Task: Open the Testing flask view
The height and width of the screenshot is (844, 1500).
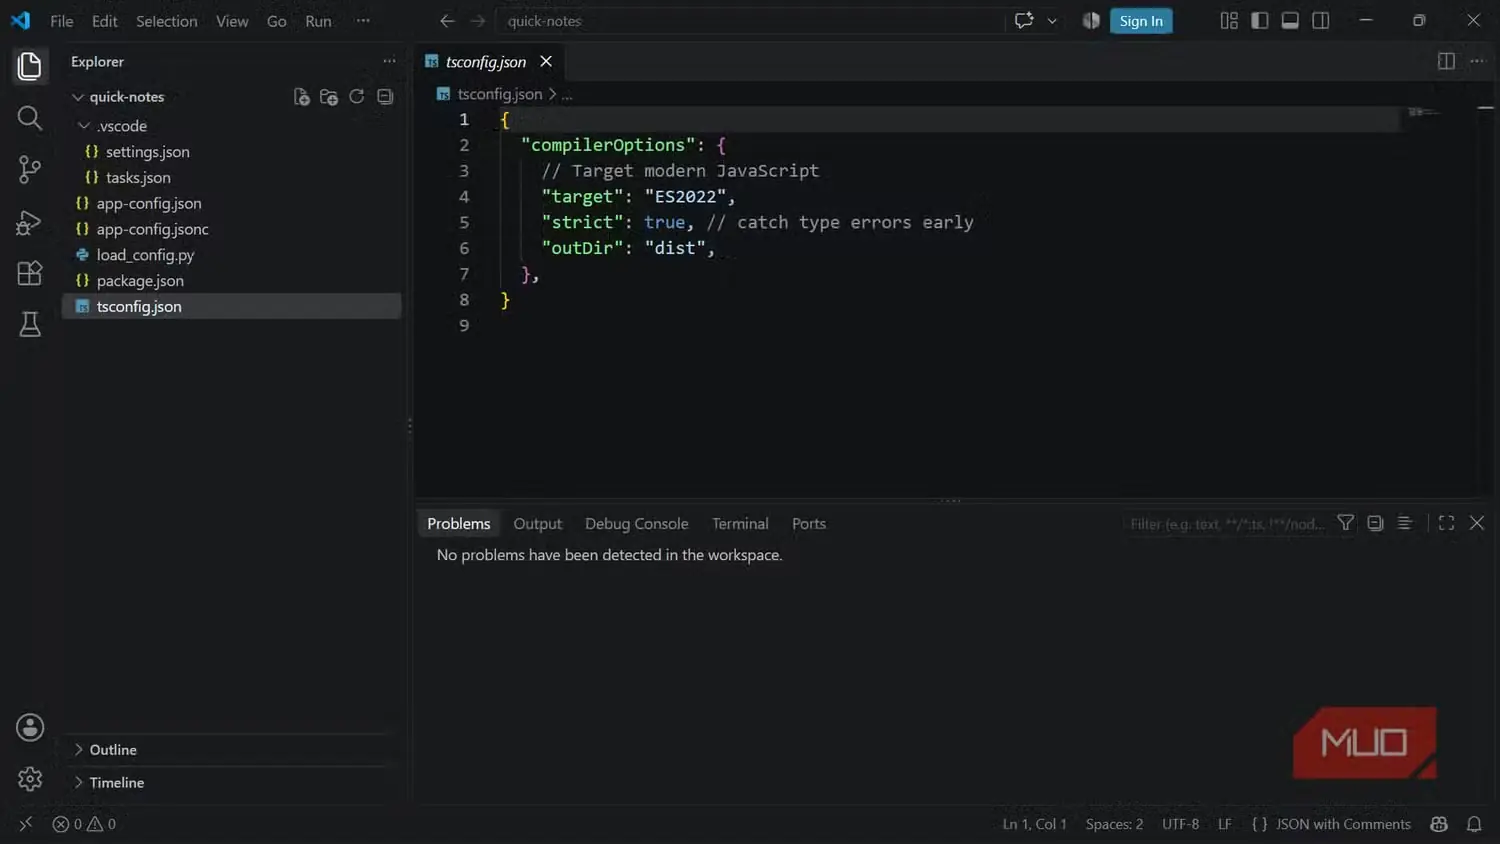Action: click(x=30, y=324)
